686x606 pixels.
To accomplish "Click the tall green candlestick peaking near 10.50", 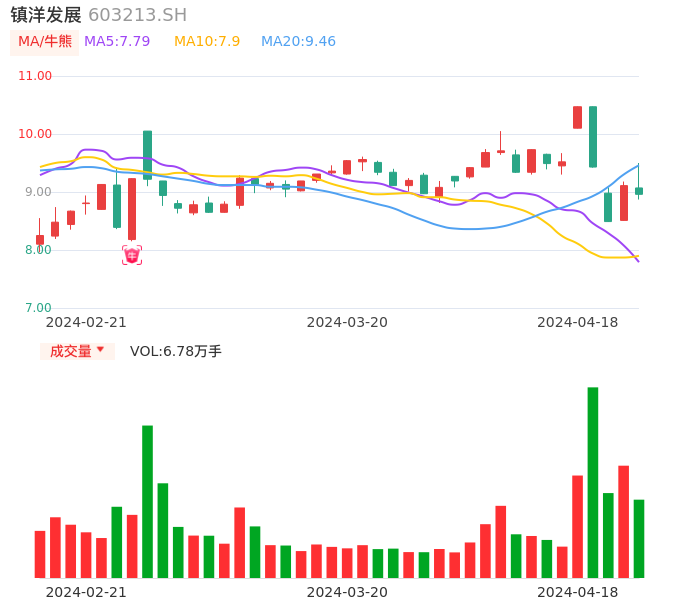I will pos(593,137).
